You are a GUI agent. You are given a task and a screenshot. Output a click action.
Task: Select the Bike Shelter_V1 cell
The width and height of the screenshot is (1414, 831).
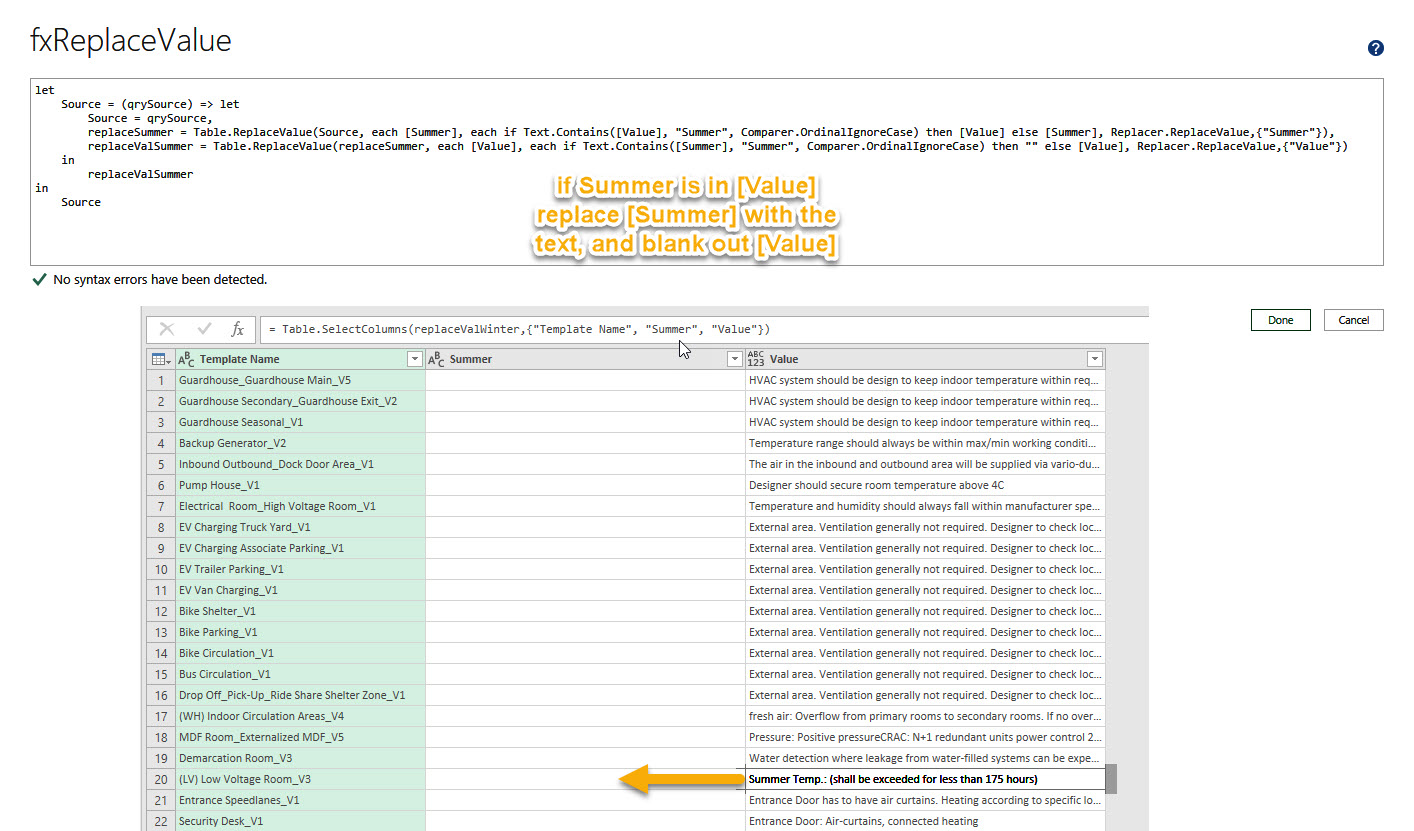pos(300,611)
